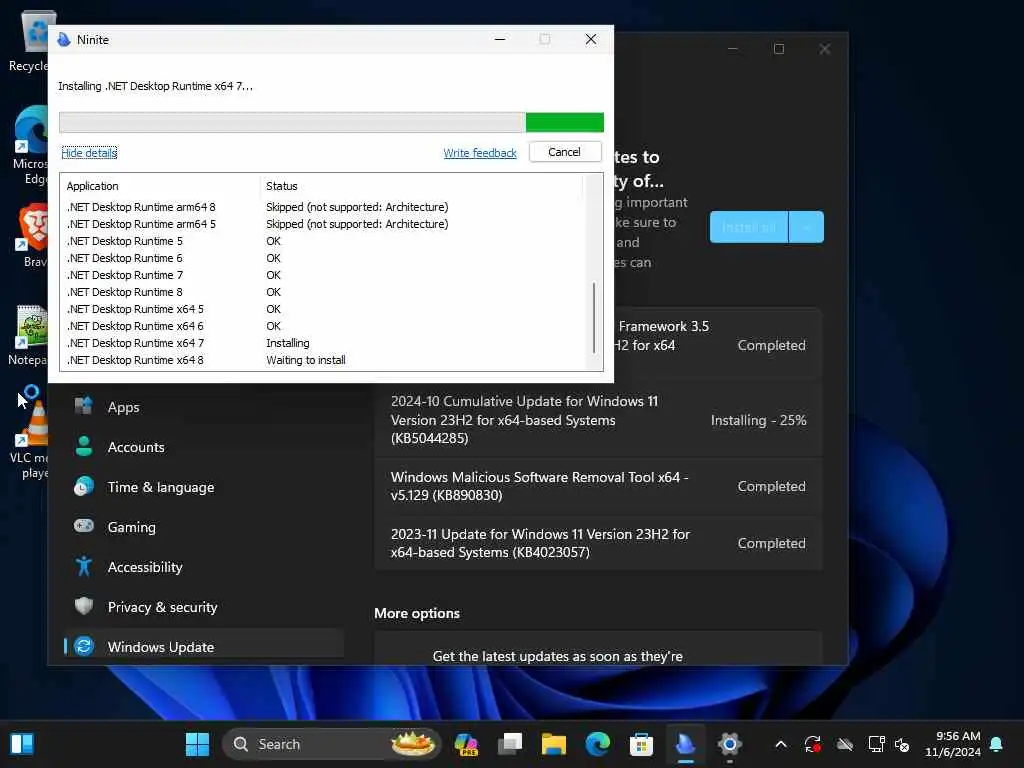
Task: Click Install all button in Windows Update
Action: tap(748, 227)
